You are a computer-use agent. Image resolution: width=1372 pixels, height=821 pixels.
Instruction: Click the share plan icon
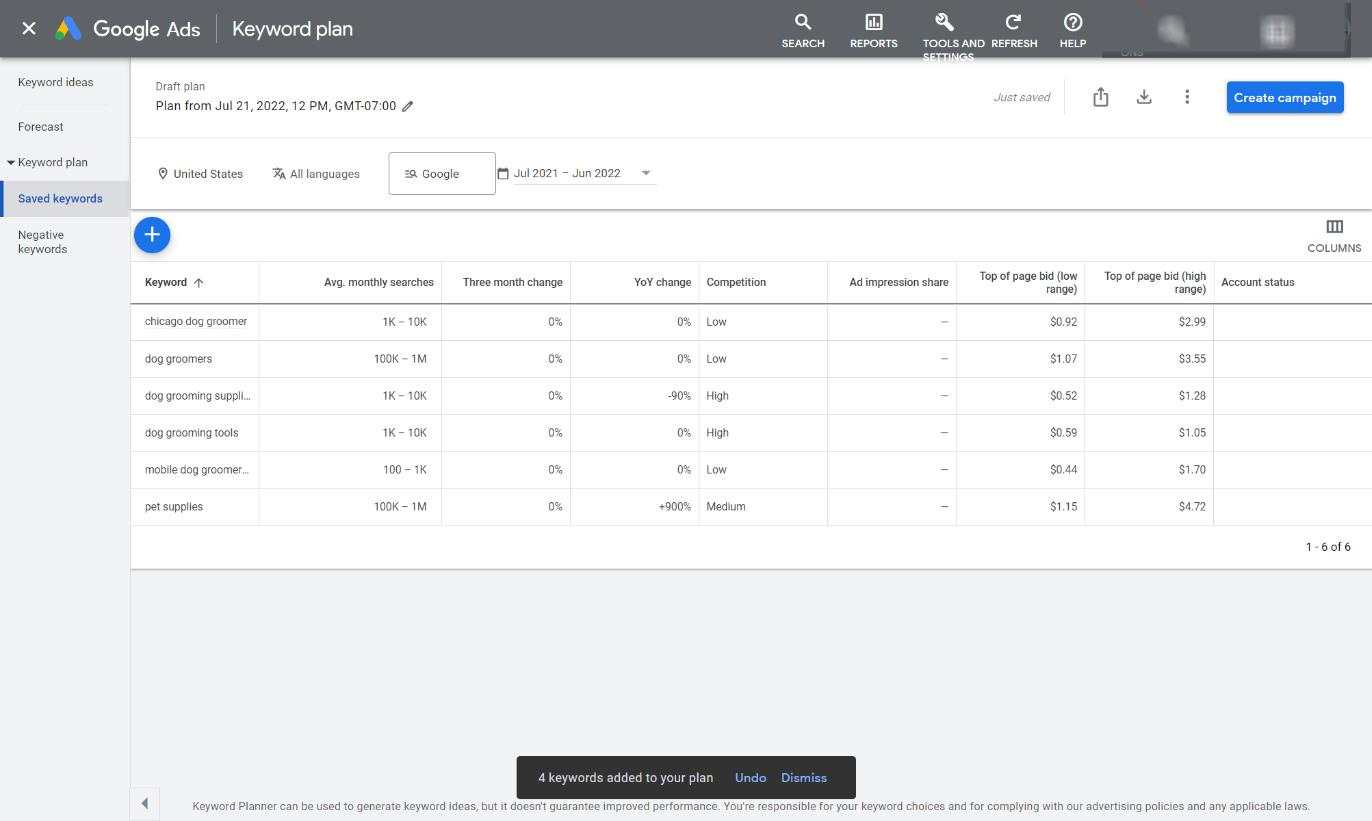coord(1100,97)
